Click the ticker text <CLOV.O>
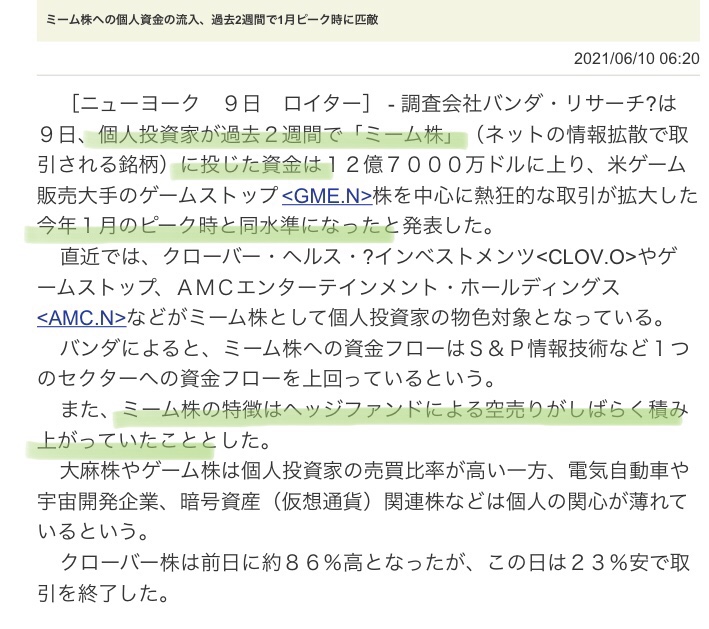 pyautogui.click(x=586, y=256)
